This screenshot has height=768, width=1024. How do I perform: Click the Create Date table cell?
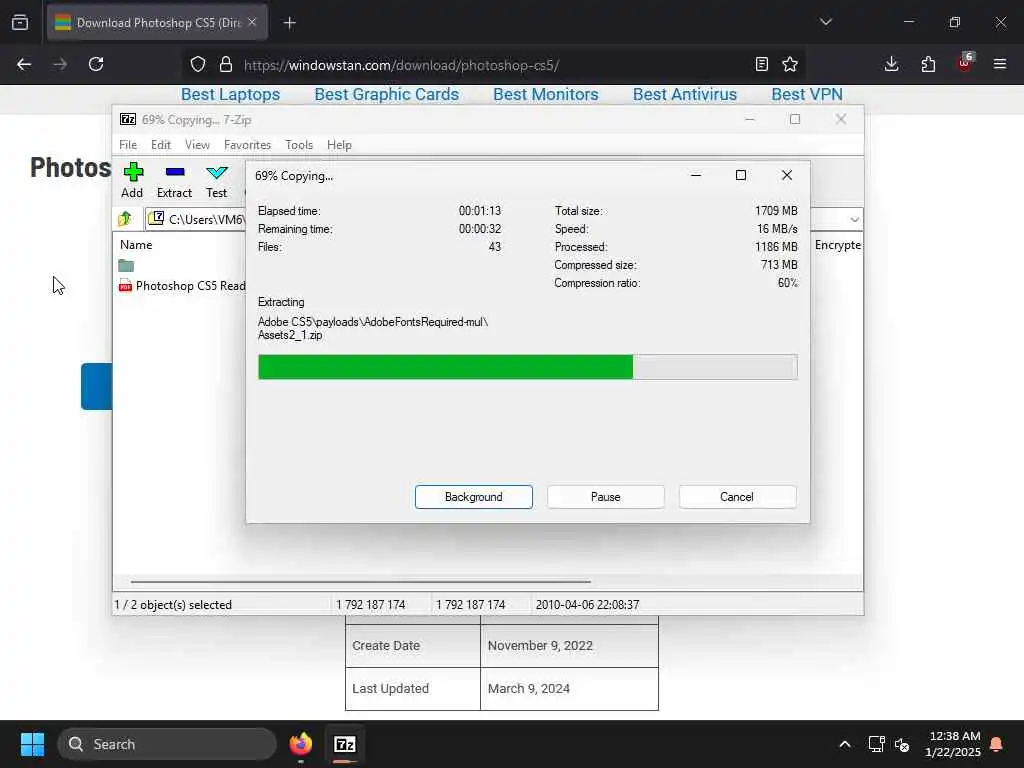(413, 646)
